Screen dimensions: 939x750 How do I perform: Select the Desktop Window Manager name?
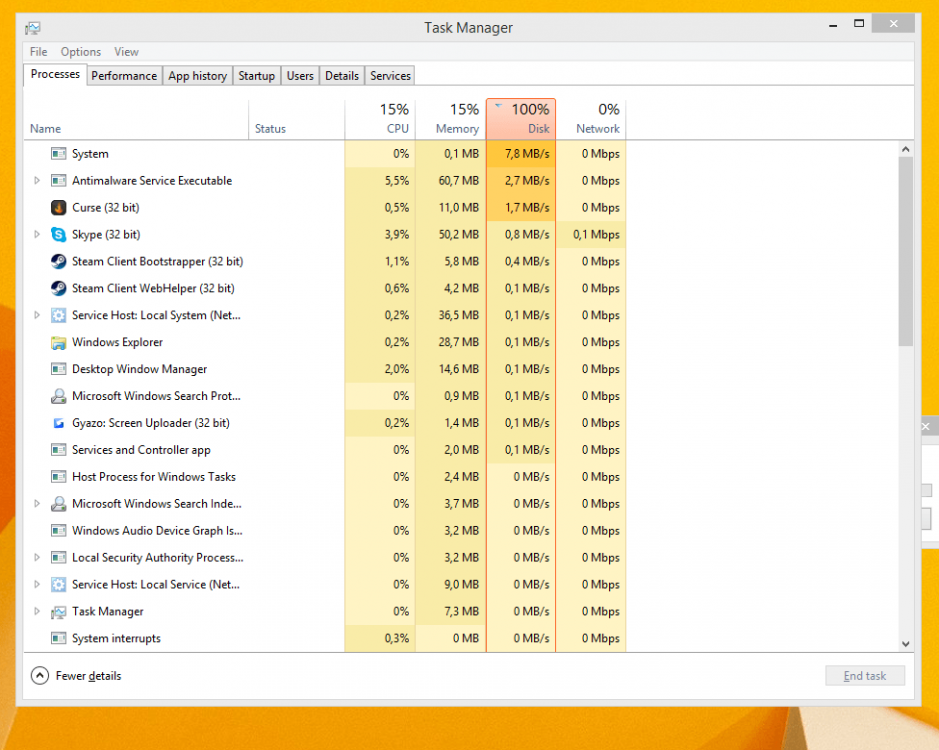pyautogui.click(x=140, y=369)
